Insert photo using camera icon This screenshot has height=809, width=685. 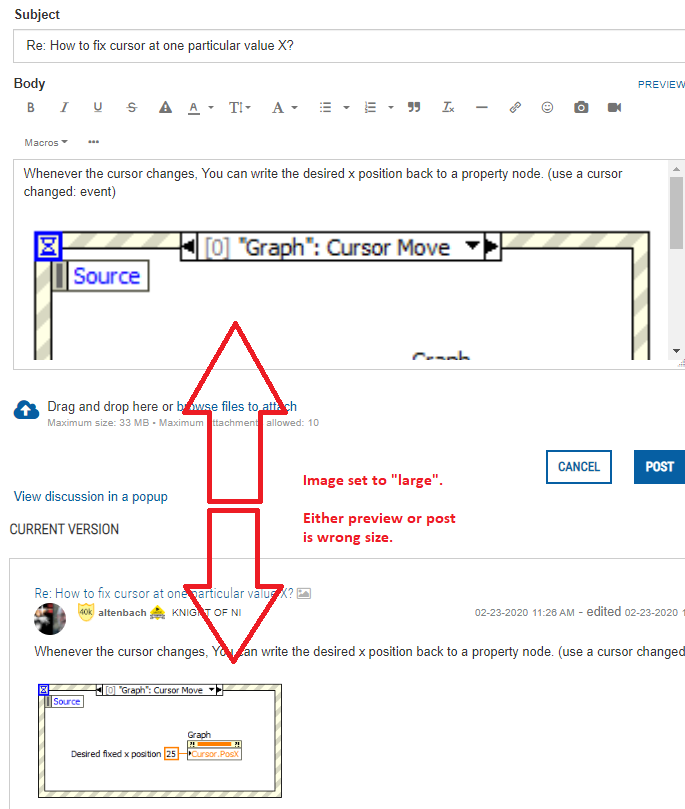[581, 107]
